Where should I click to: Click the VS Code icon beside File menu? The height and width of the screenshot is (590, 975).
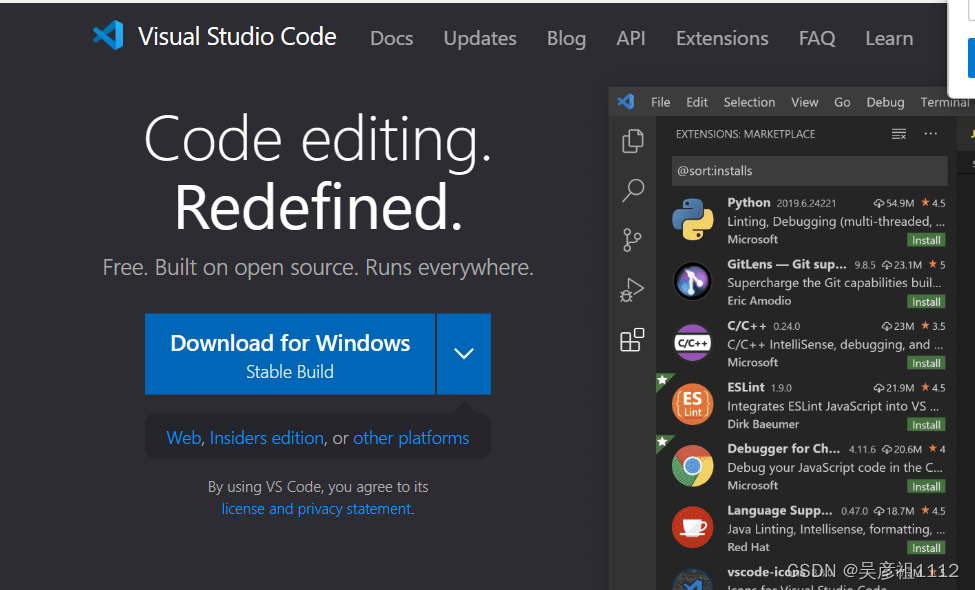coord(626,101)
